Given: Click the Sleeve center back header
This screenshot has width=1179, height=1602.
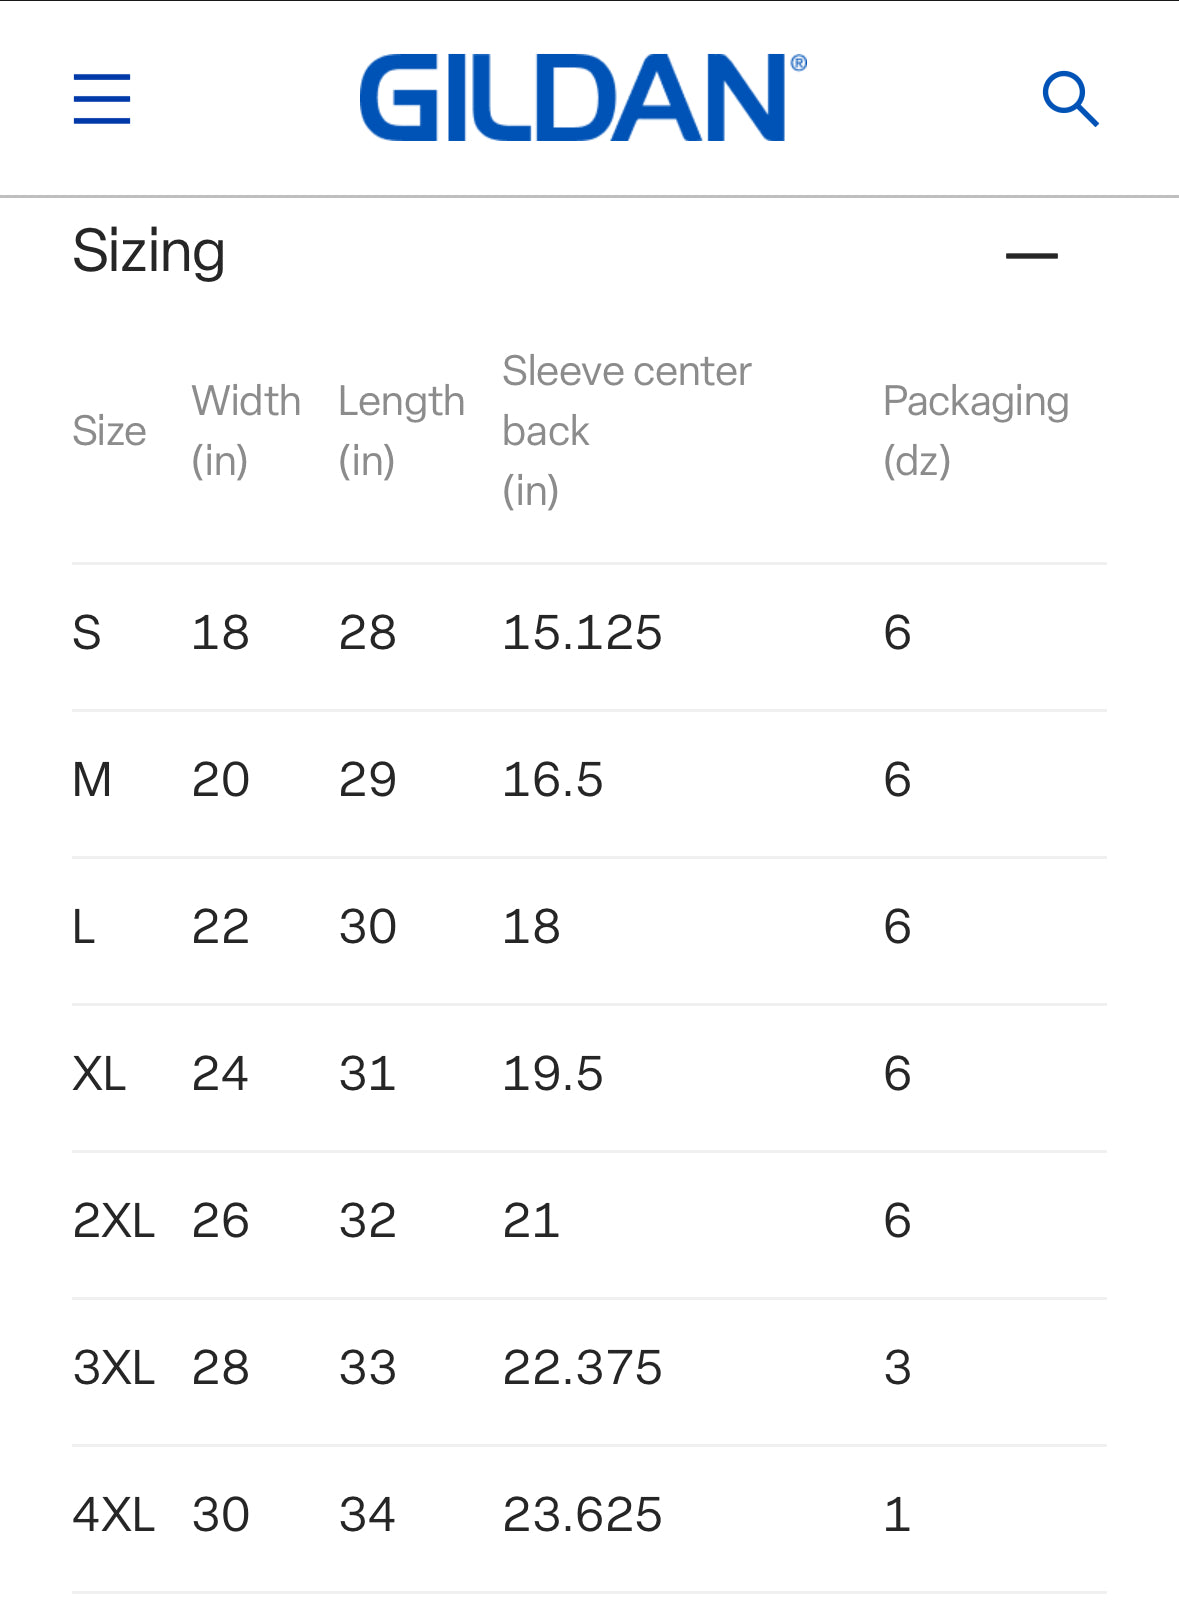Looking at the screenshot, I should pyautogui.click(x=626, y=430).
